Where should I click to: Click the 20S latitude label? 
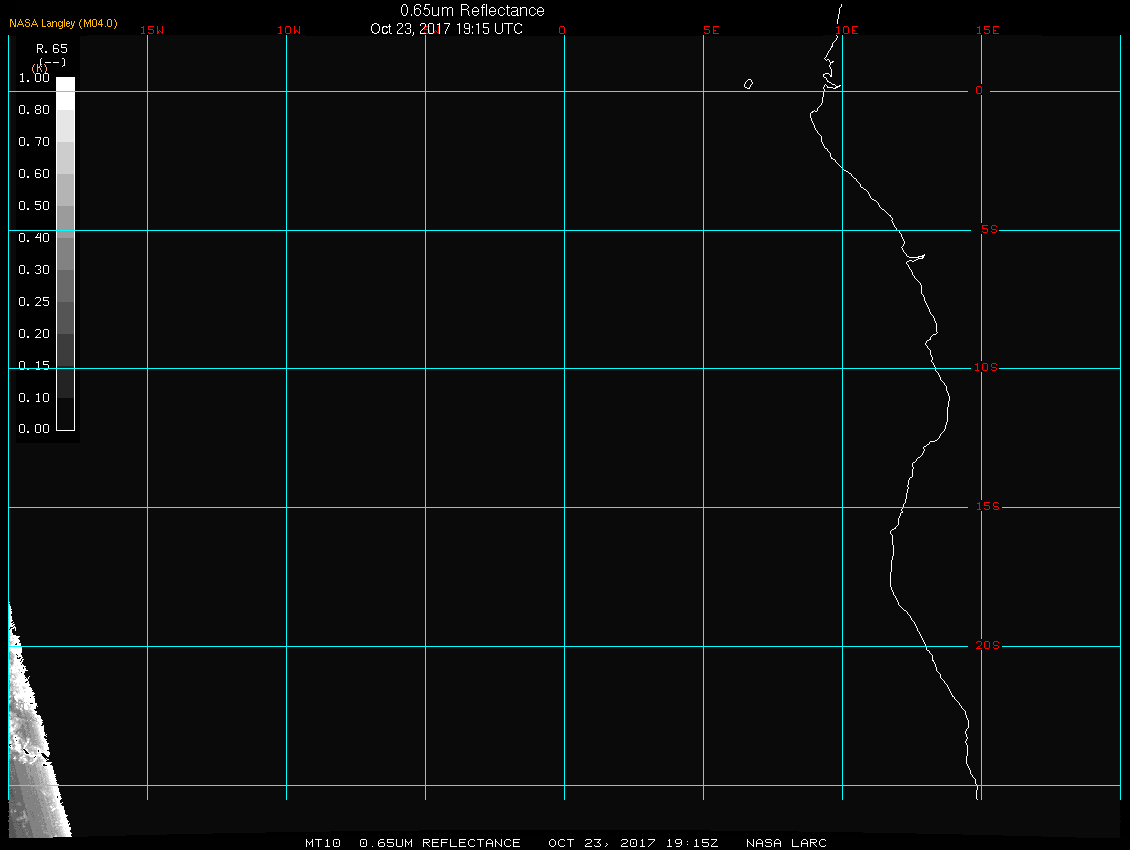pyautogui.click(x=987, y=645)
